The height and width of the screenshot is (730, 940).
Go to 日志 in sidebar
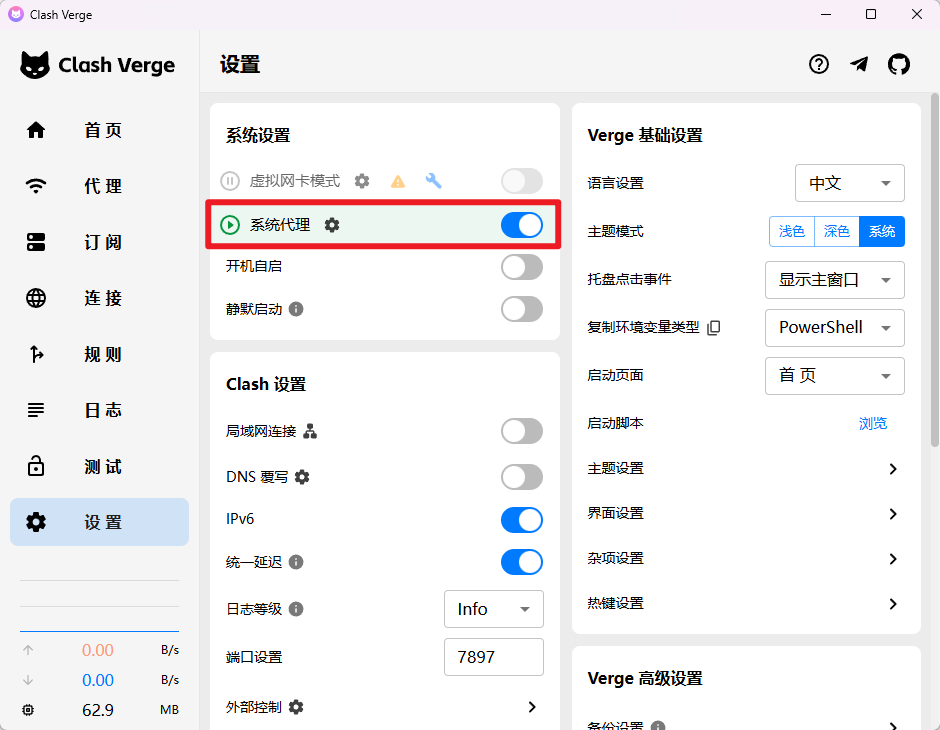[x=100, y=410]
